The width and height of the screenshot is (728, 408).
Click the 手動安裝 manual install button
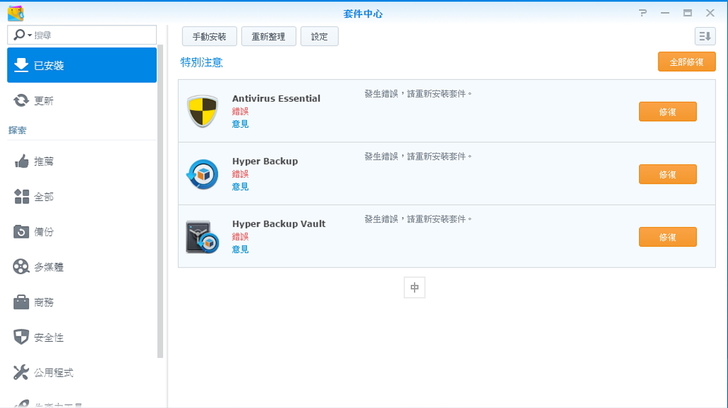tap(209, 36)
